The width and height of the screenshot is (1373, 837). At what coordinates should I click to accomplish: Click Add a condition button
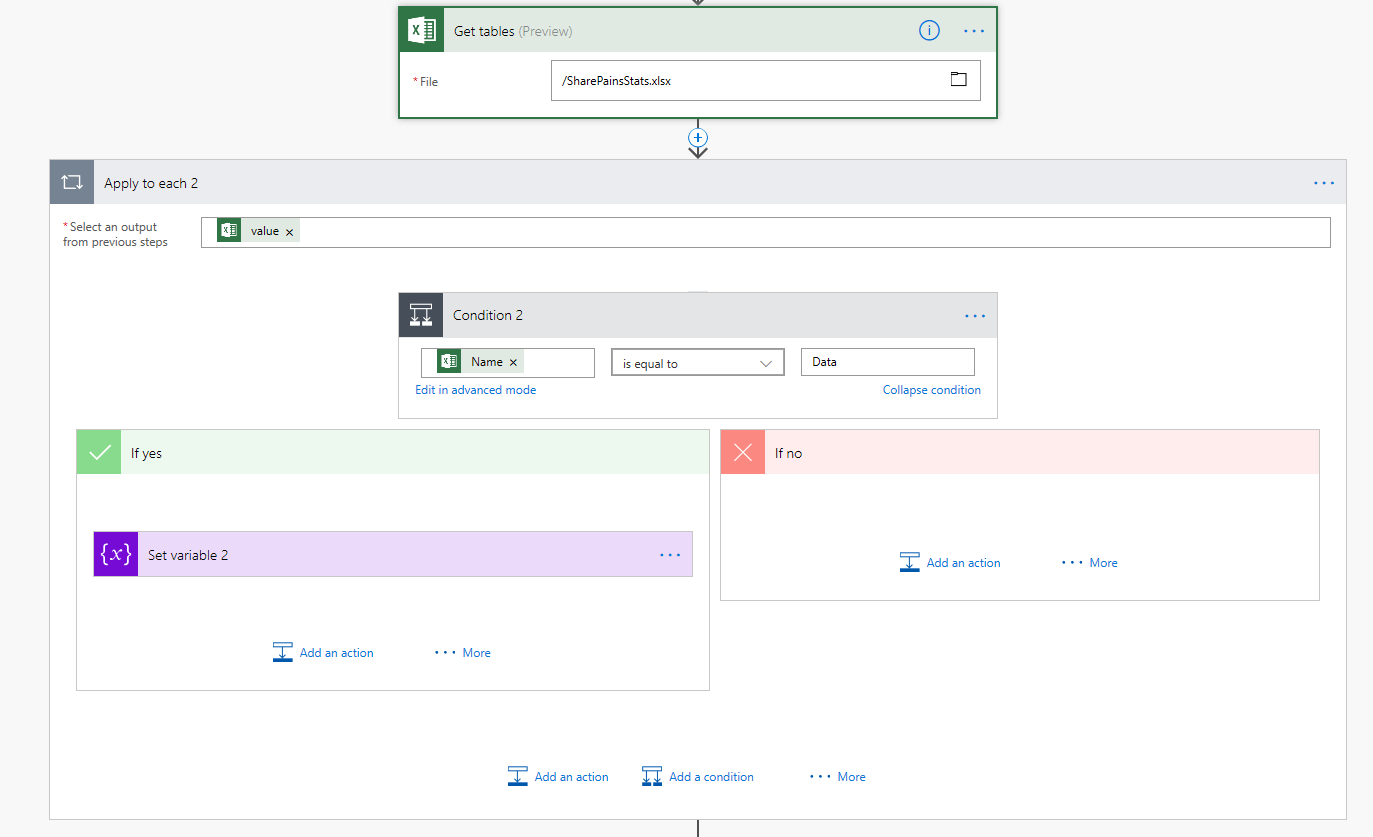[x=698, y=776]
